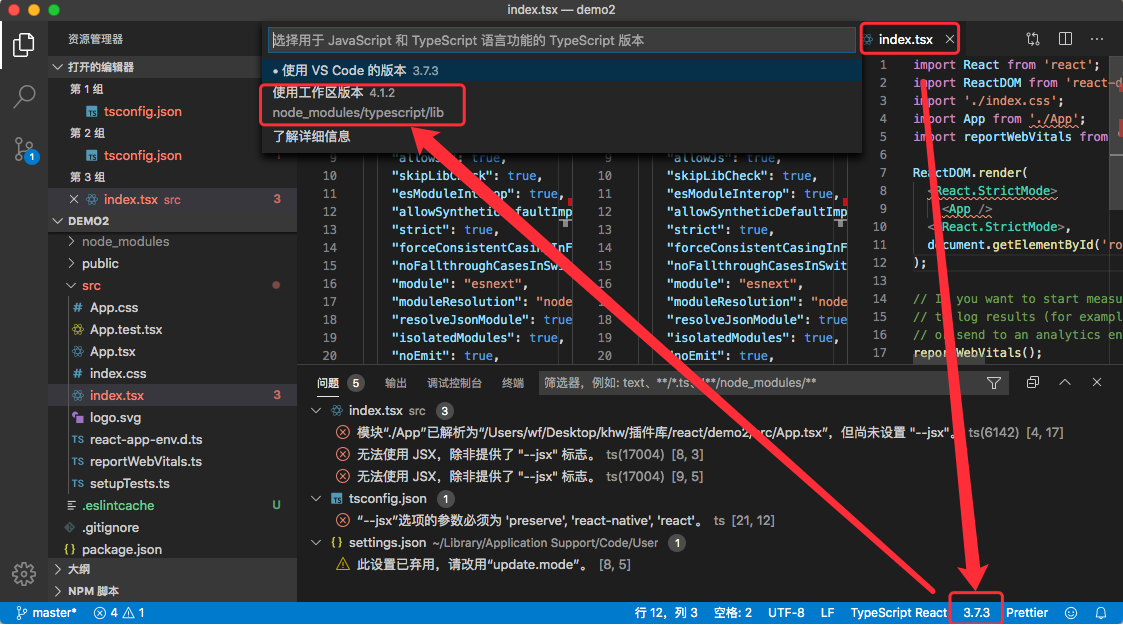This screenshot has width=1123, height=625.
Task: Maximize the panel with the up chevron
Action: [x=1065, y=382]
